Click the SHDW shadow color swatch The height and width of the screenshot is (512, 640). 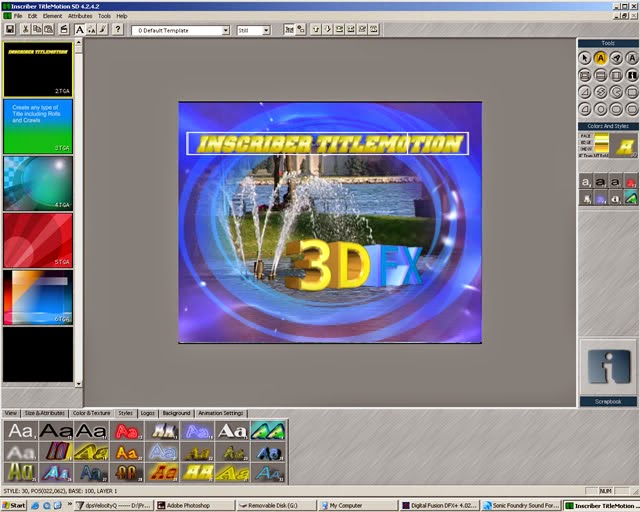coord(602,149)
